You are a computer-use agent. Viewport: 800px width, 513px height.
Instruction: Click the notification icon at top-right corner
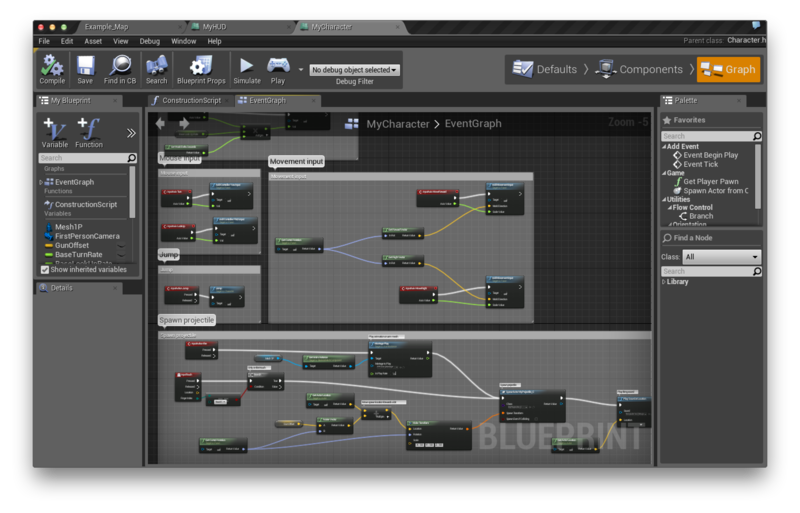pos(756,26)
